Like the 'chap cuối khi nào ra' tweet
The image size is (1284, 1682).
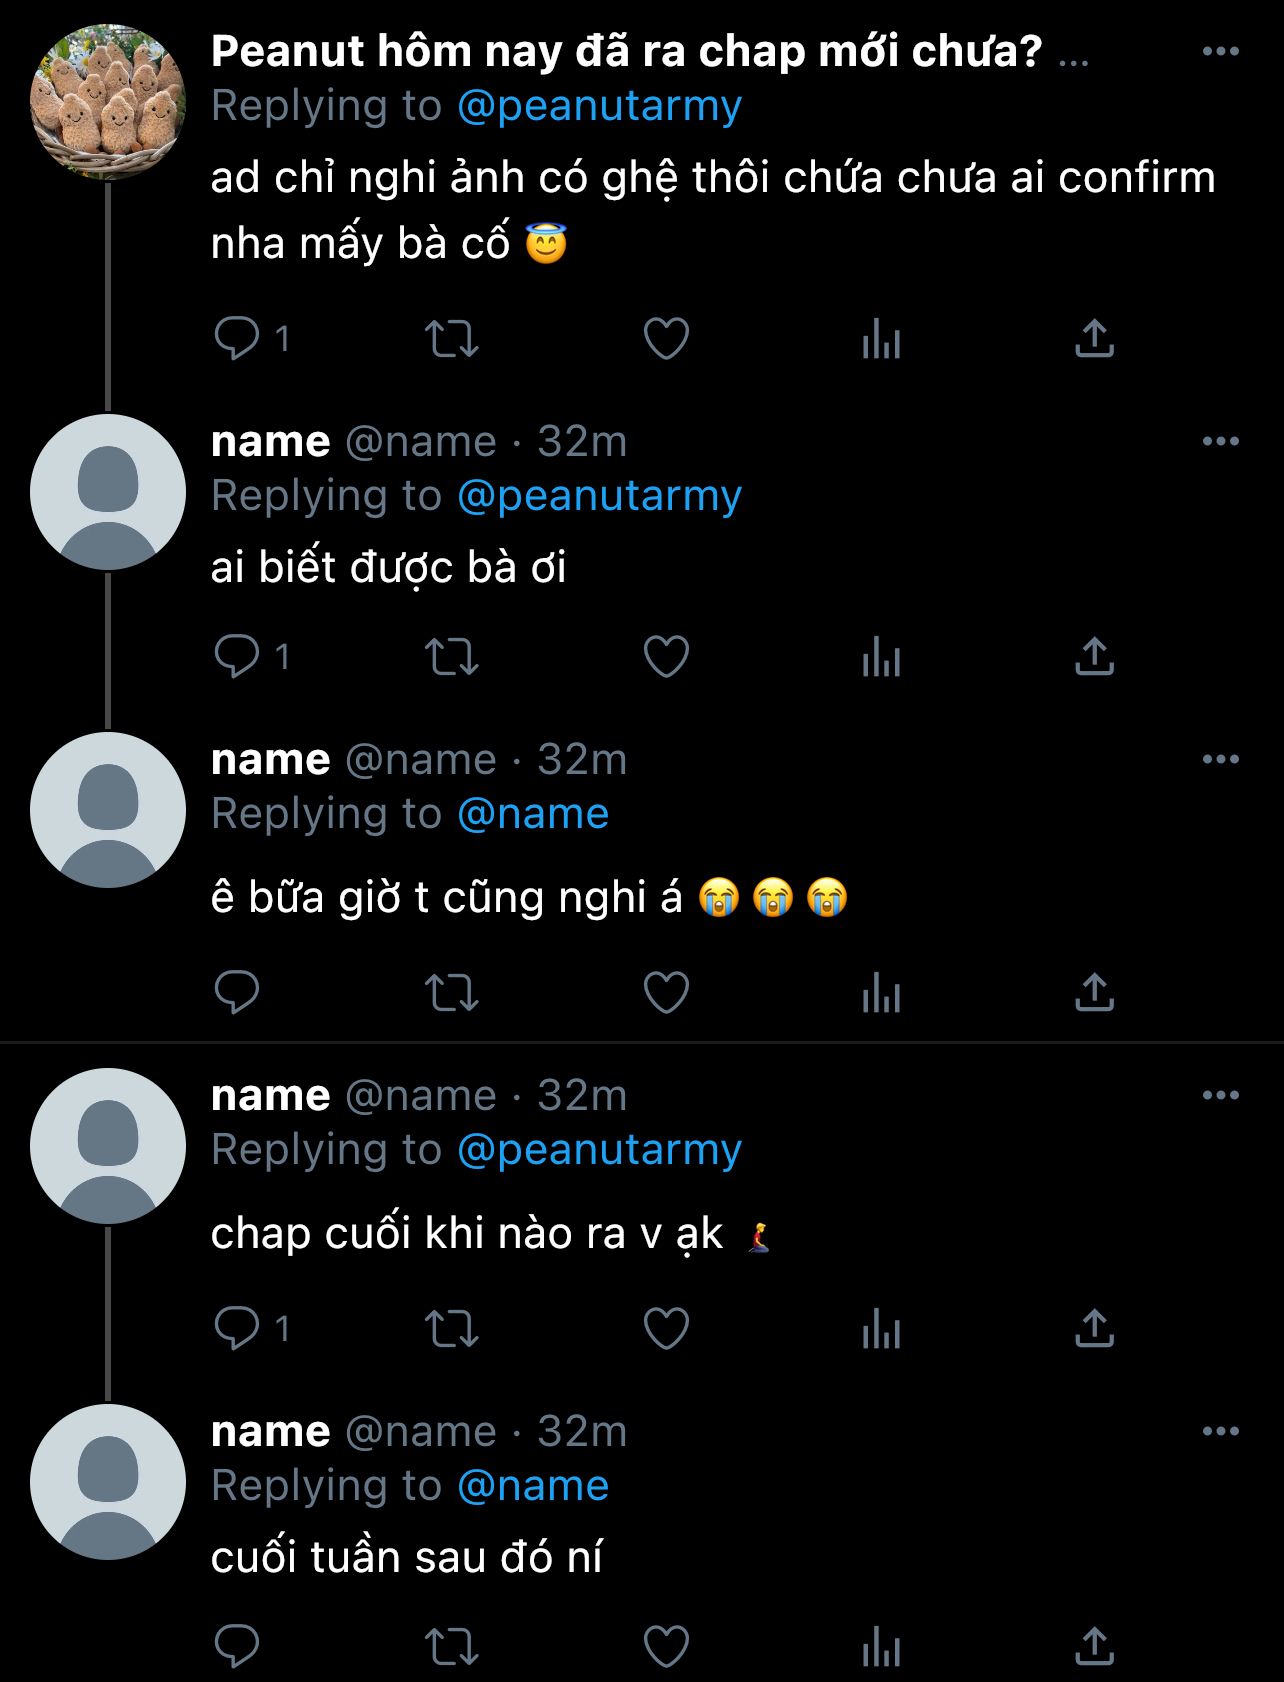pos(666,1329)
